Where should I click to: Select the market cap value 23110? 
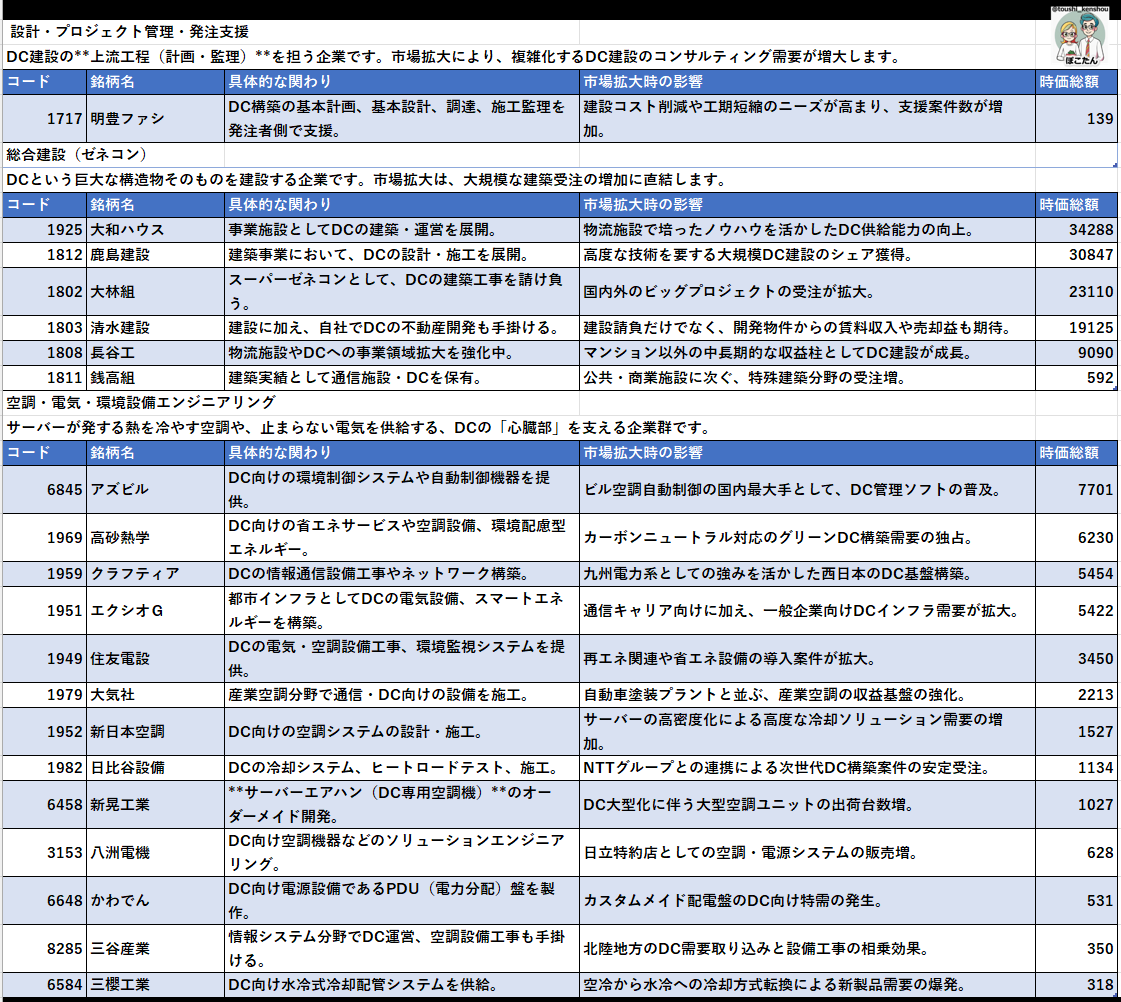coord(1076,292)
